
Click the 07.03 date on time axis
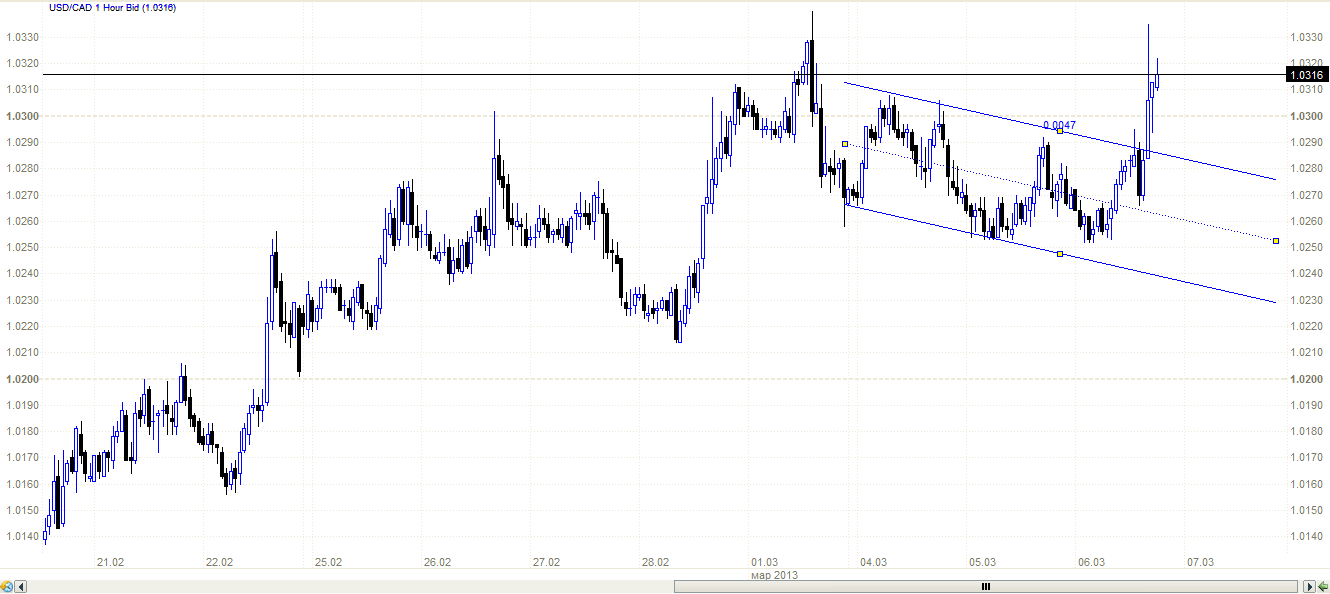pos(1200,563)
